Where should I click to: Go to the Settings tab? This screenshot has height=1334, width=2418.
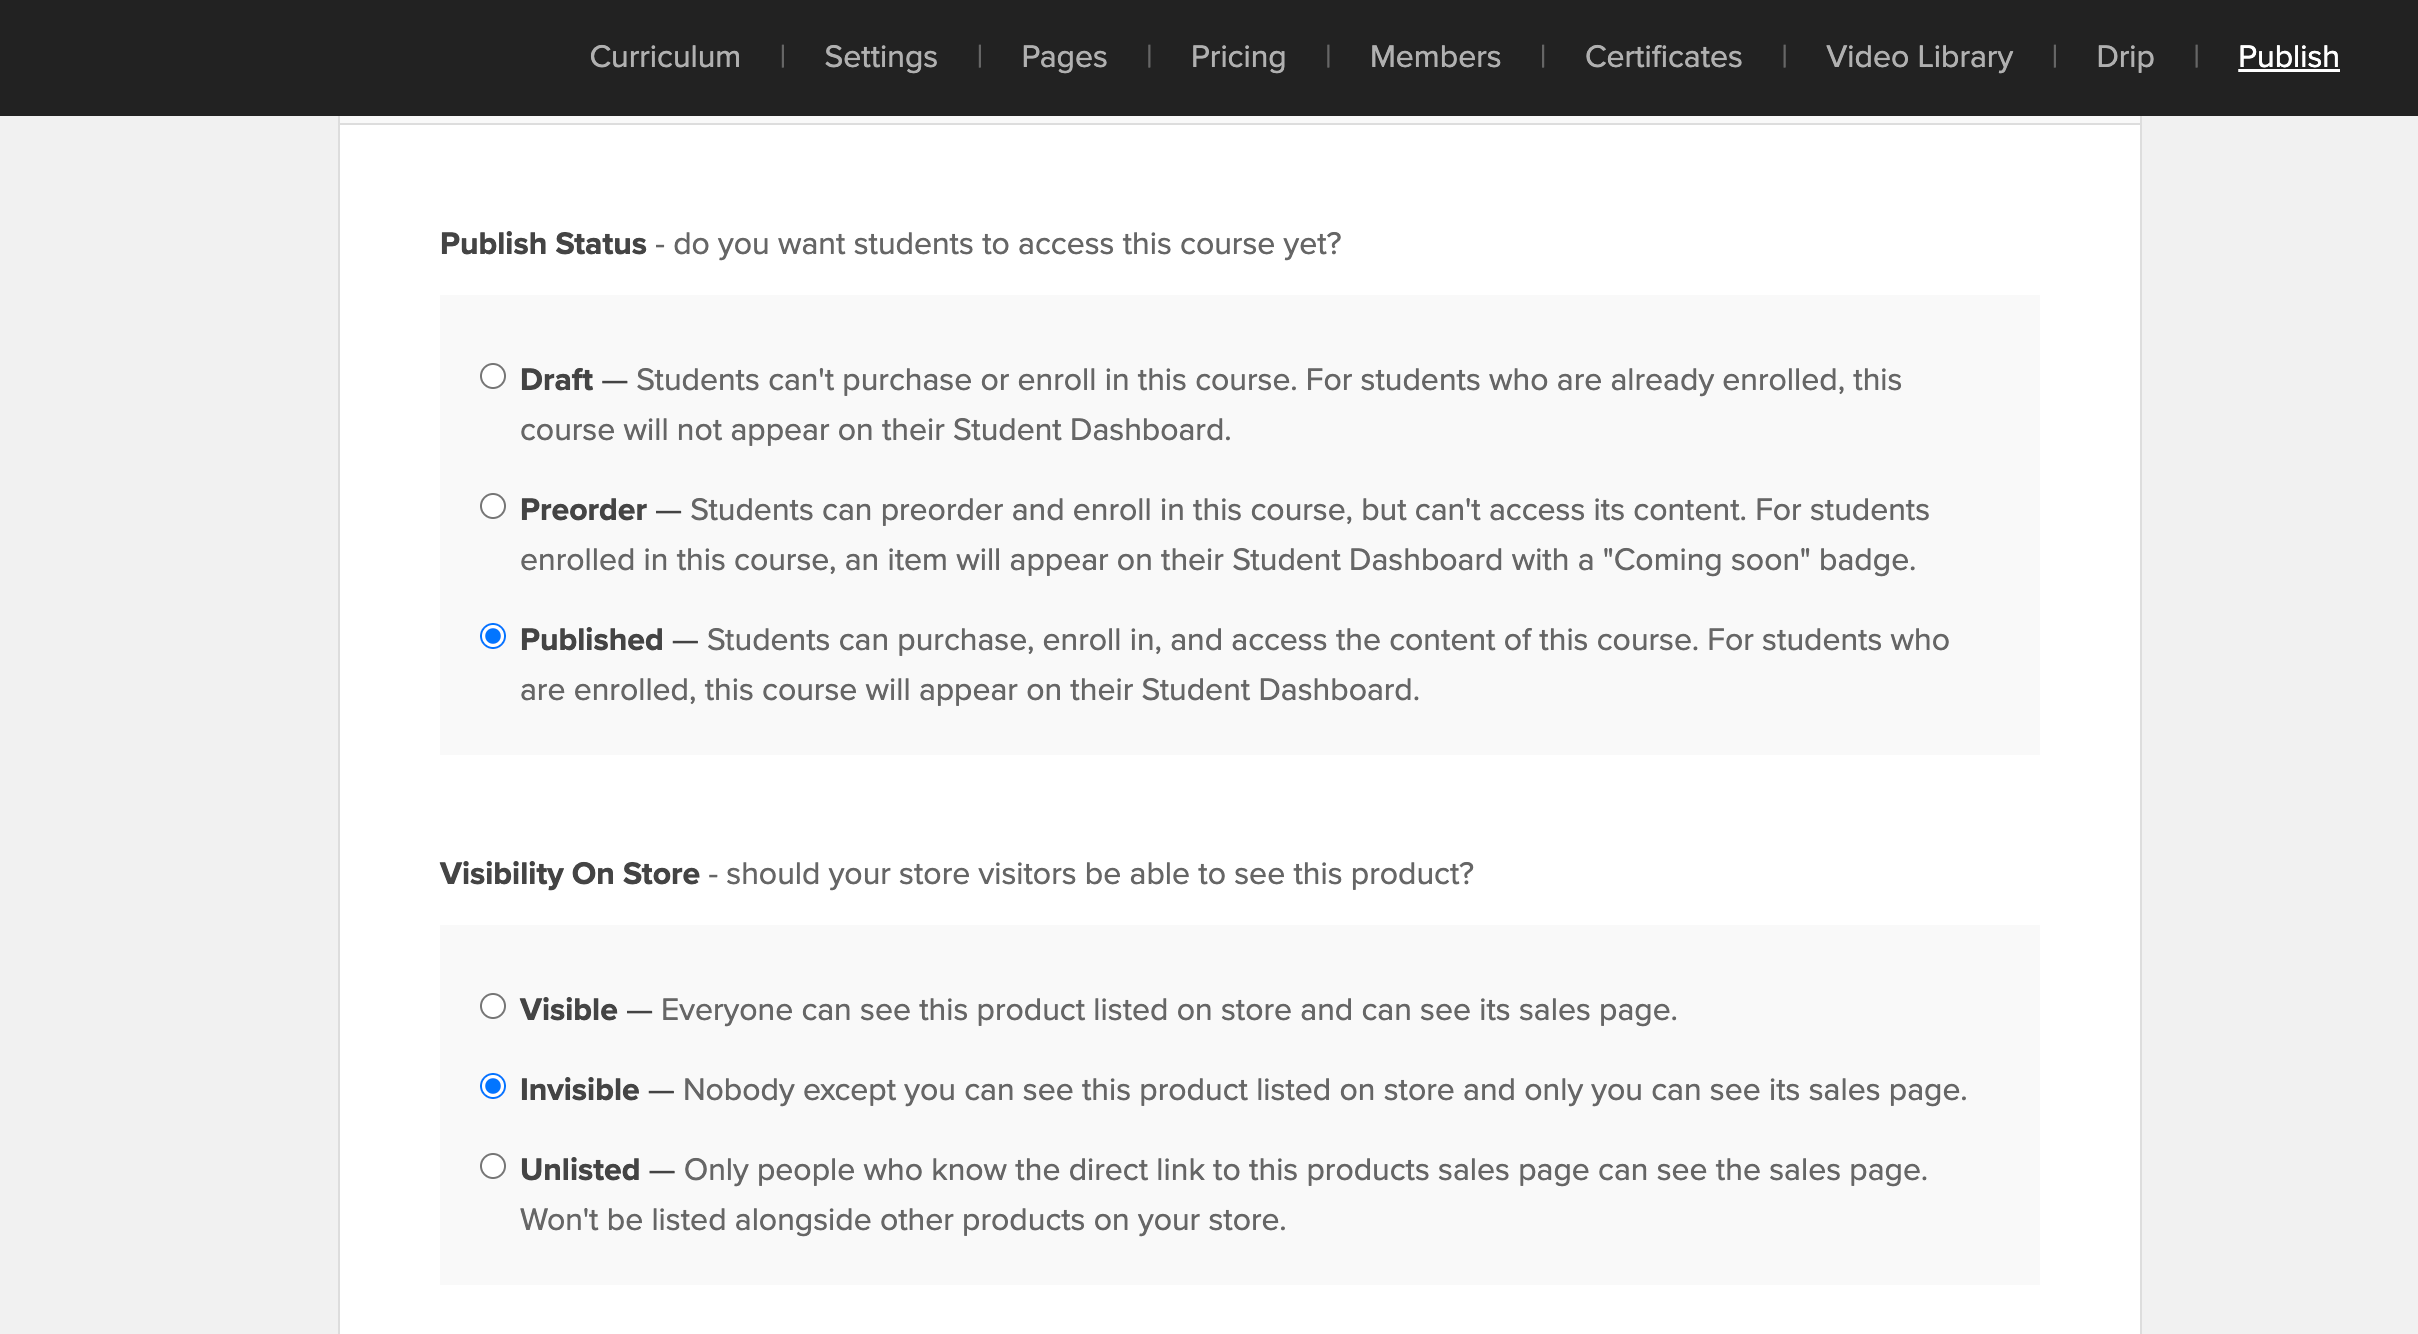880,57
